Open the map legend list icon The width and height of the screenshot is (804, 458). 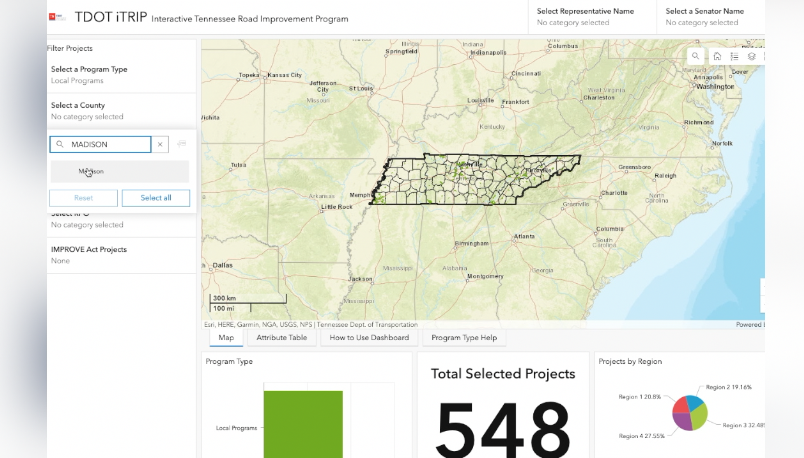coord(734,56)
